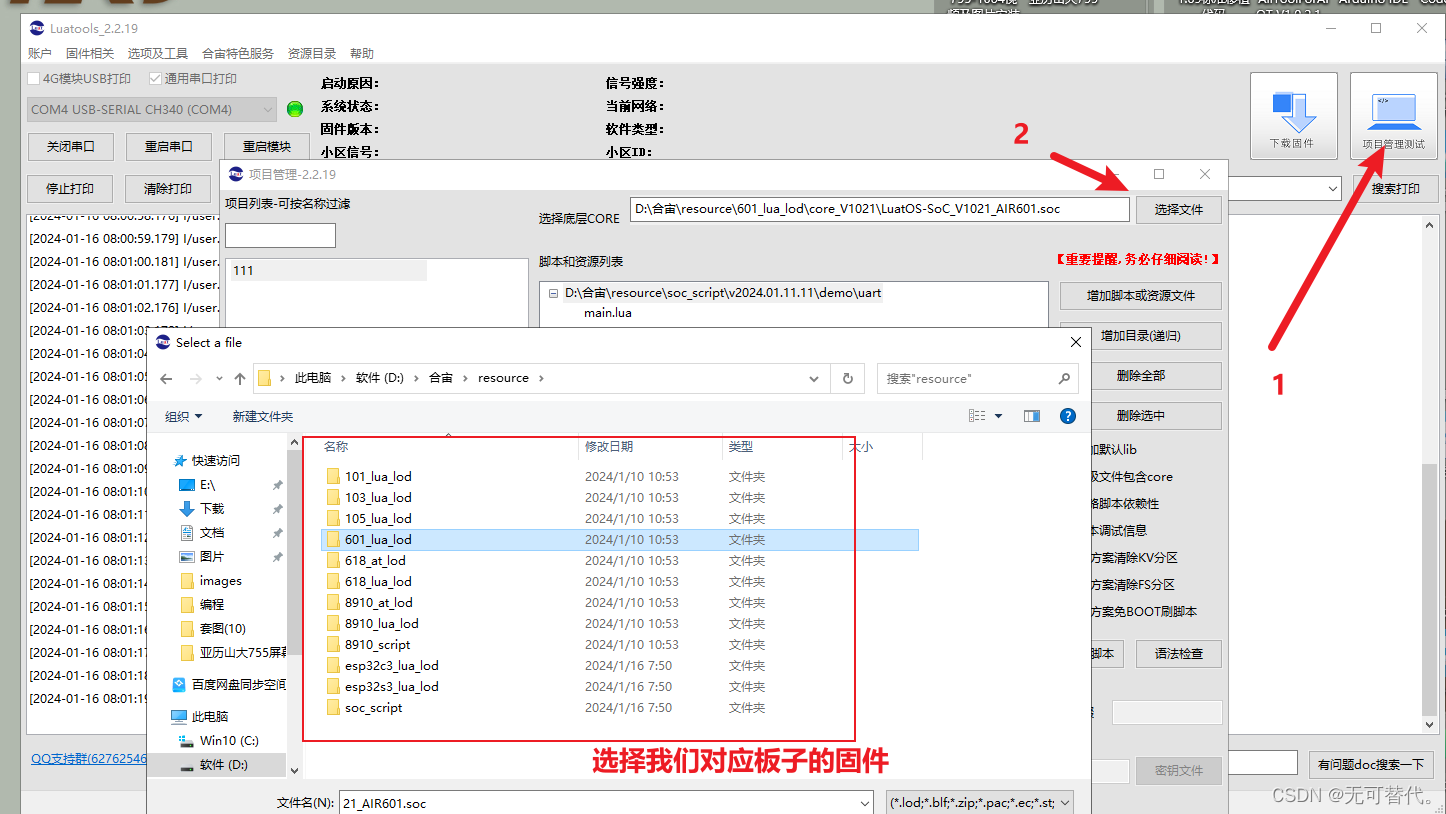Refresh the resource folder listing
Screen dimensions: 1446x814
pyautogui.click(x=848, y=379)
